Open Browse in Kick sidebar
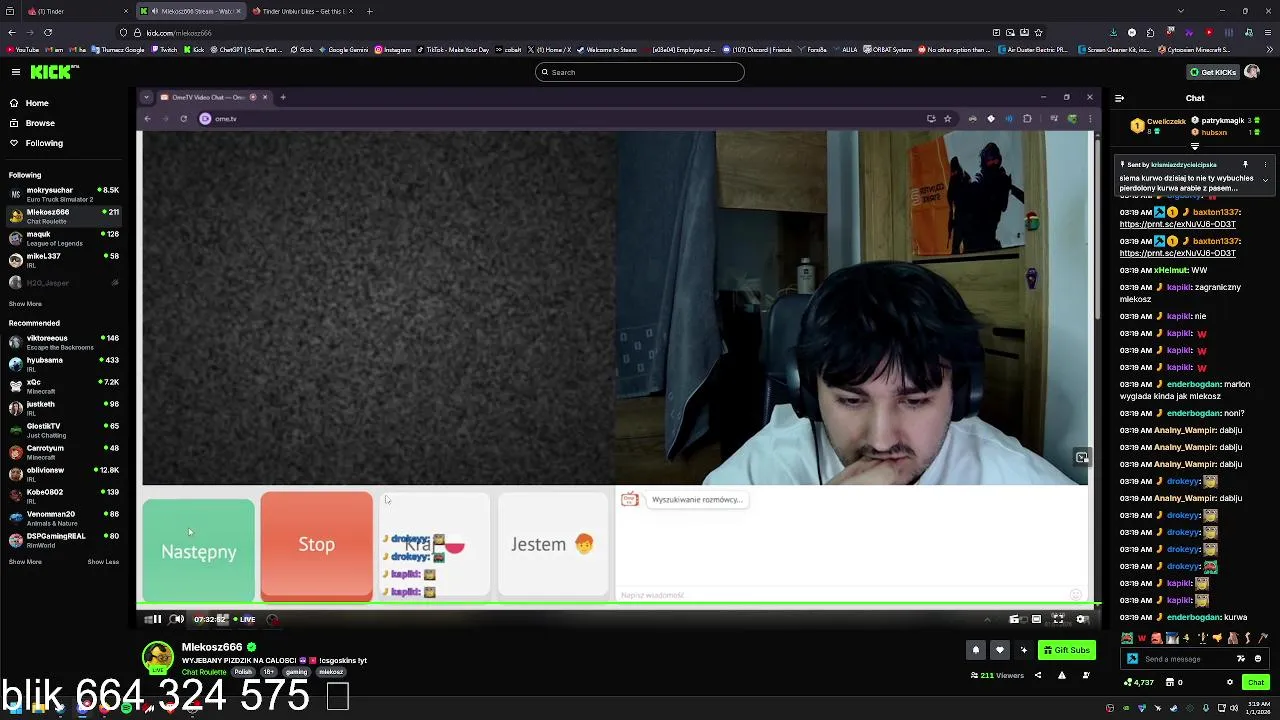Image resolution: width=1280 pixels, height=720 pixels. point(40,123)
